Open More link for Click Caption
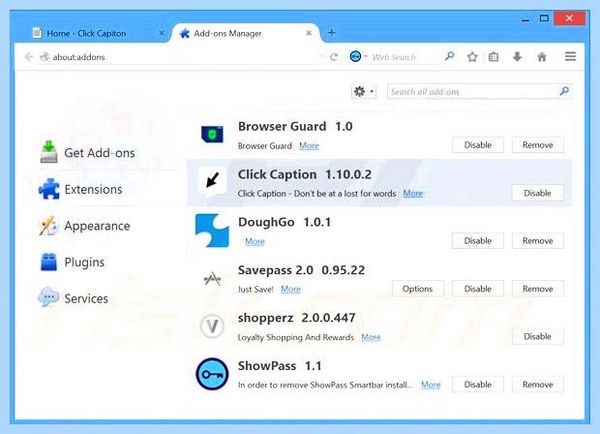 point(413,193)
